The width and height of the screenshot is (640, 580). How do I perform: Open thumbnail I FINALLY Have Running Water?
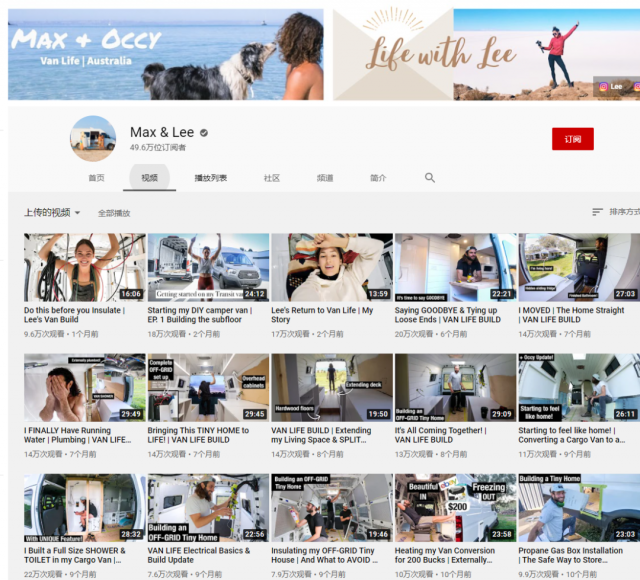coord(84,388)
